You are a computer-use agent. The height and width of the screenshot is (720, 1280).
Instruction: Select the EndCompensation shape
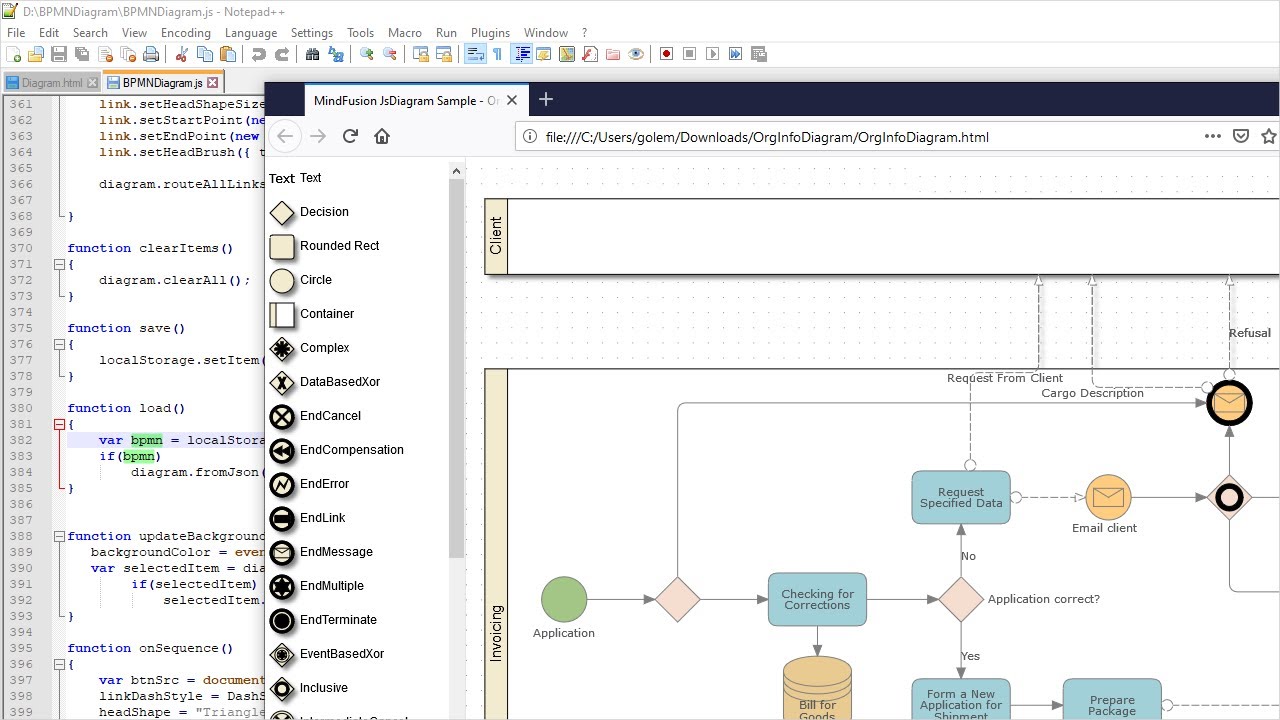[338, 450]
